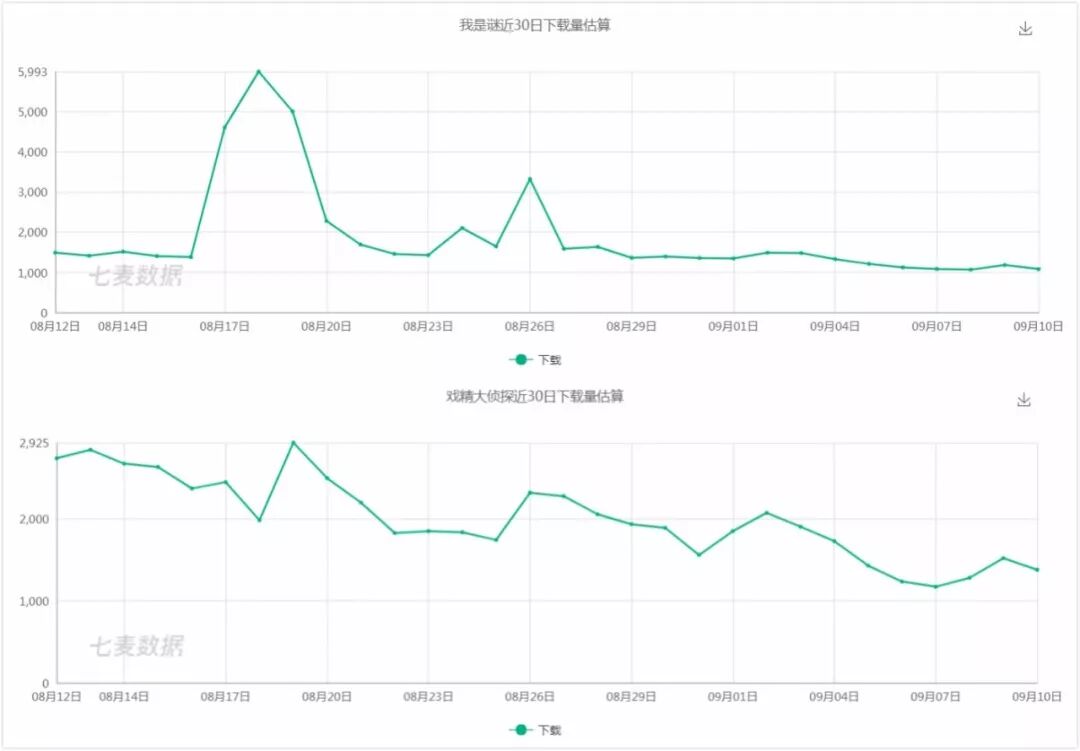This screenshot has height=751, width=1080.
Task: Click the title 戏精大侦探近30日下载量估算
Action: point(535,397)
